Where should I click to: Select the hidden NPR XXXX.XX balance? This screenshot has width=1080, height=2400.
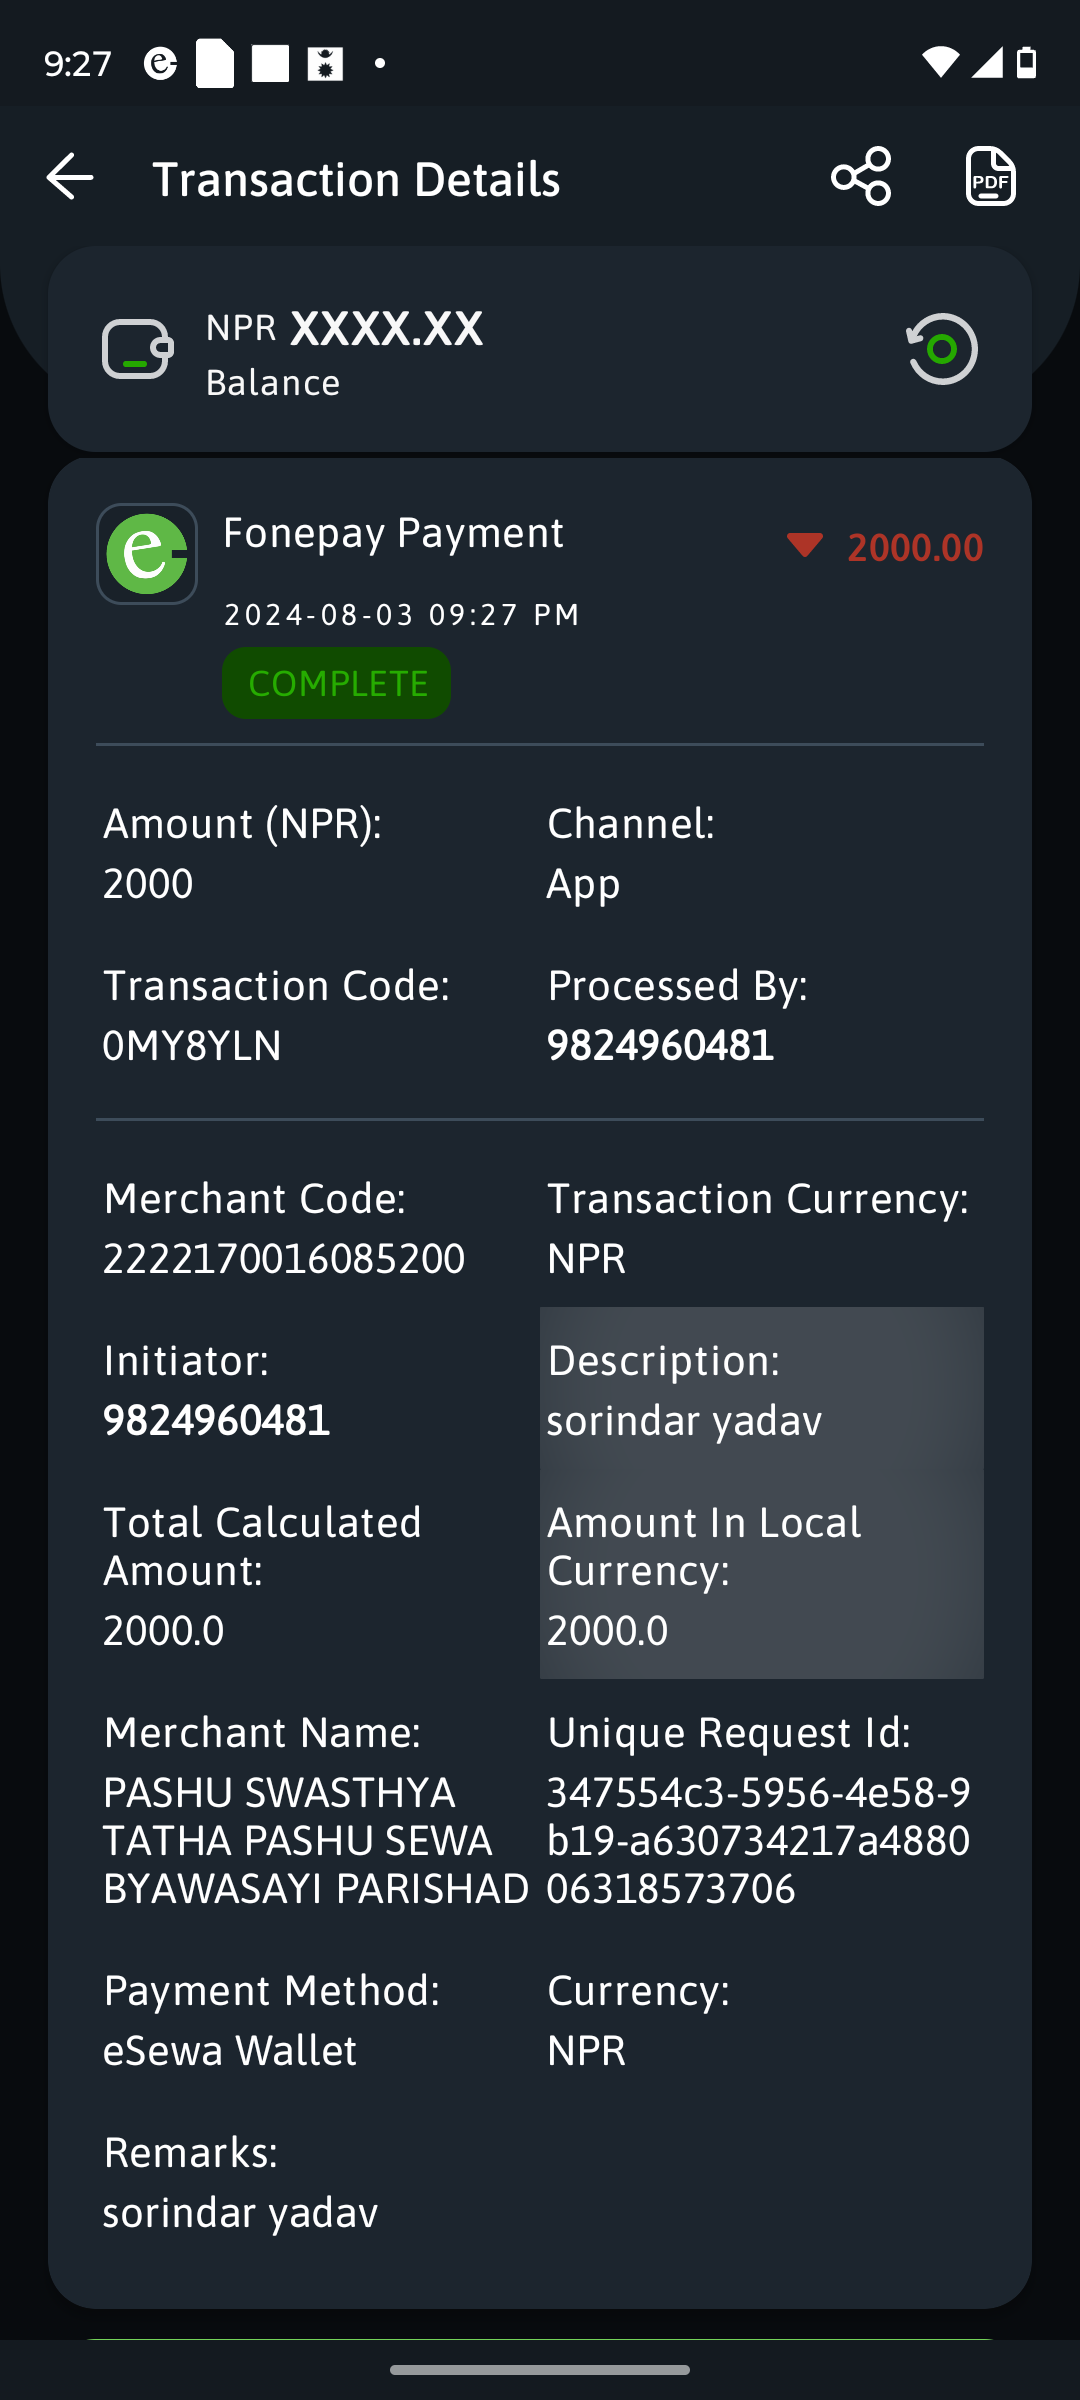345,328
